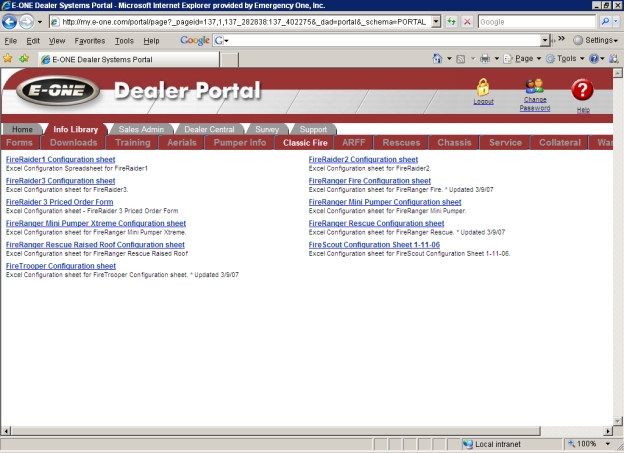Open the Home button dropdown arrow
The height and width of the screenshot is (453, 624).
449,59
